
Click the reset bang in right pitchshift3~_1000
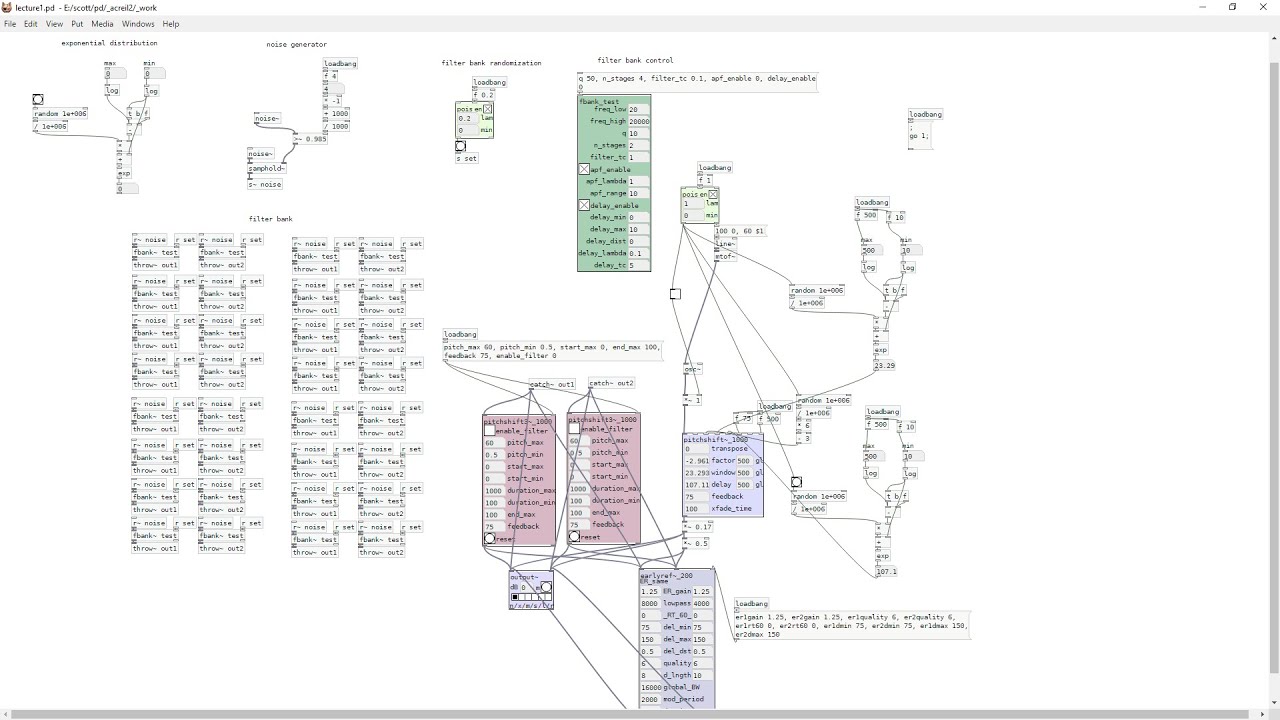click(x=574, y=537)
